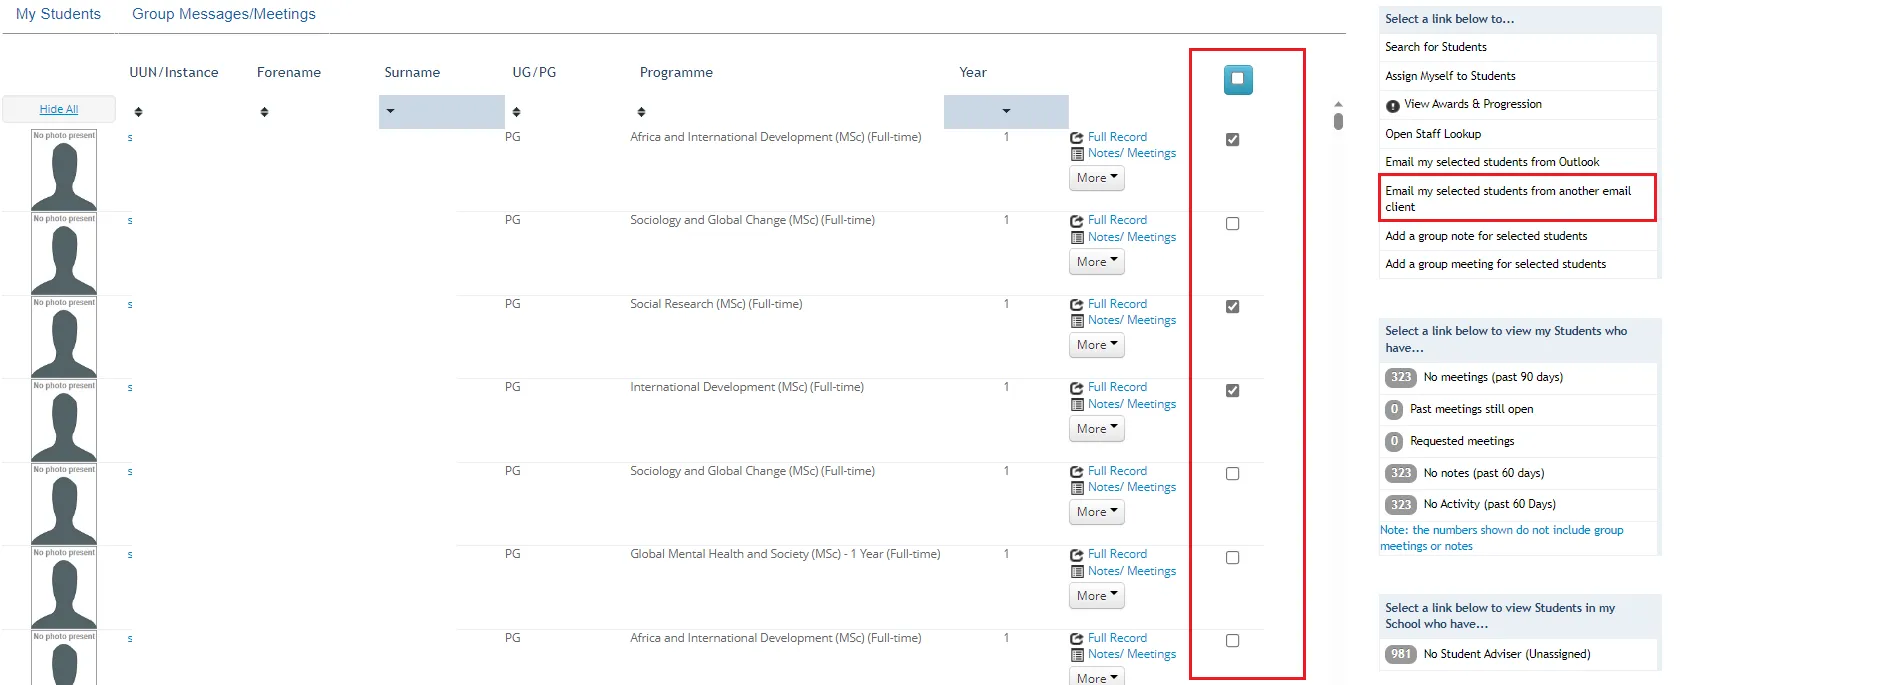
Task: Open Assign Myself to Students link
Action: 1450,76
